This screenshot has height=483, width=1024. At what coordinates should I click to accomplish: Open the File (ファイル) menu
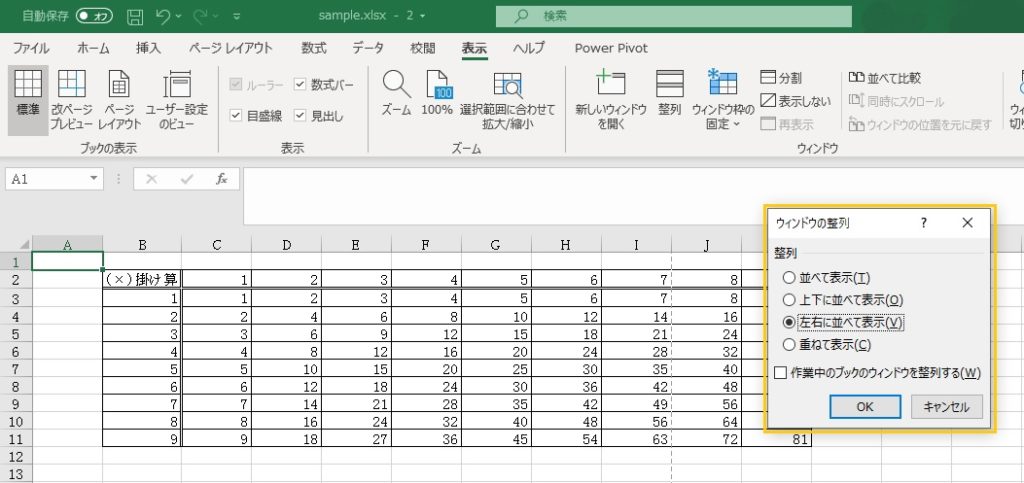point(31,48)
